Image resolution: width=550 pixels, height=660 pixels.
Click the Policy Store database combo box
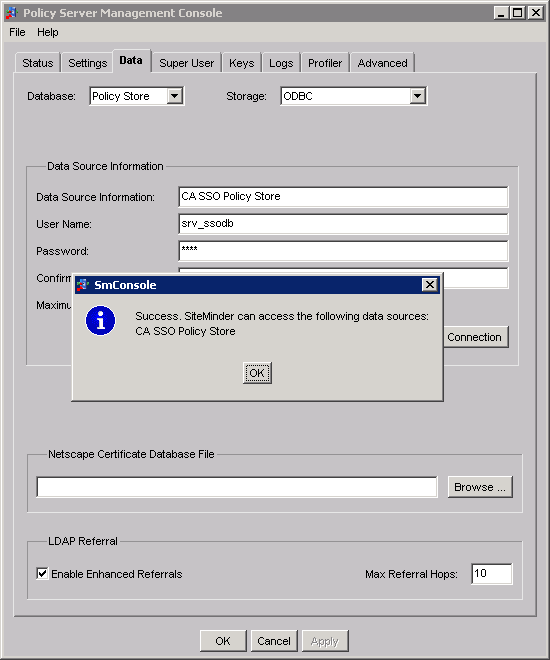(137, 96)
